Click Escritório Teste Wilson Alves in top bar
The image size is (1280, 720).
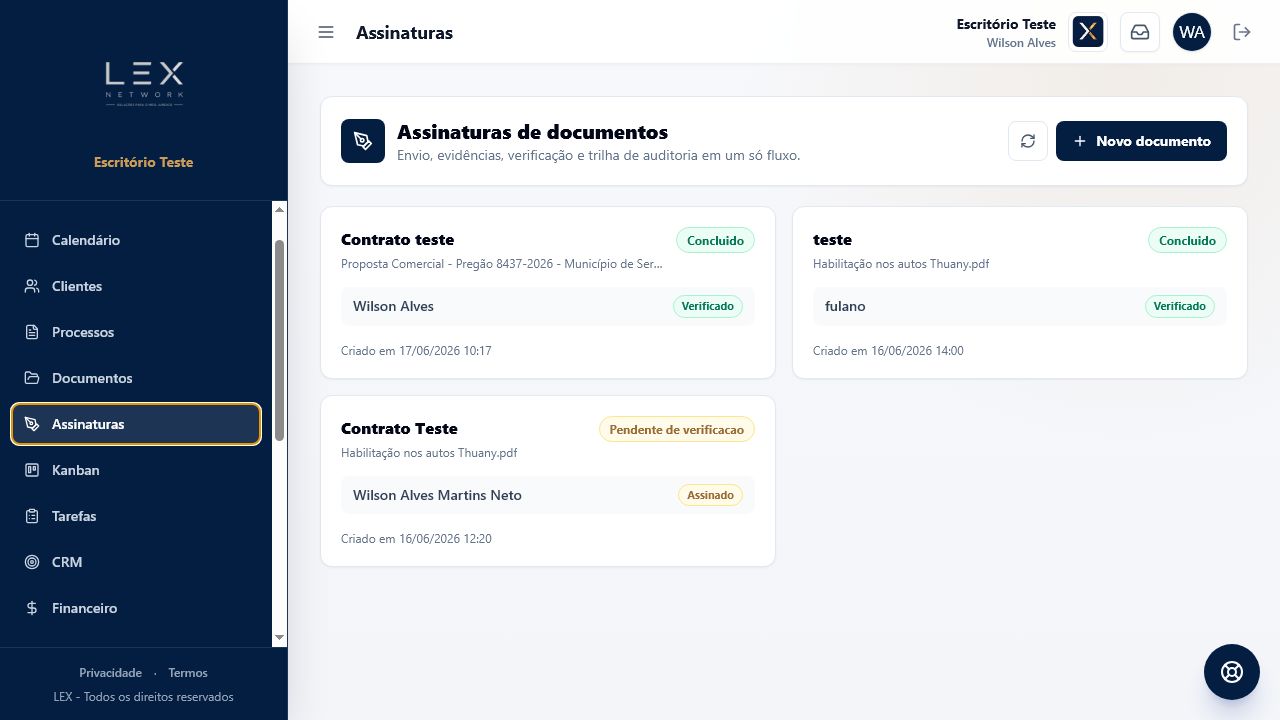1006,33
